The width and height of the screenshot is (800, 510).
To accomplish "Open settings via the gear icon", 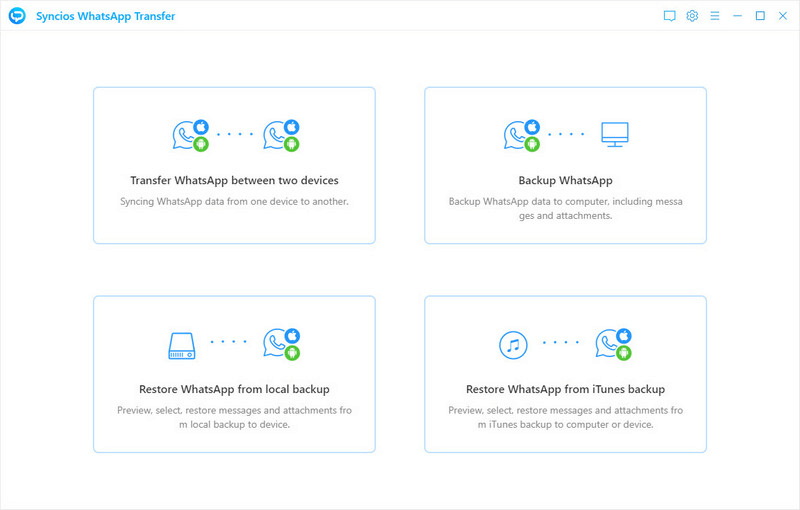I will (x=692, y=16).
